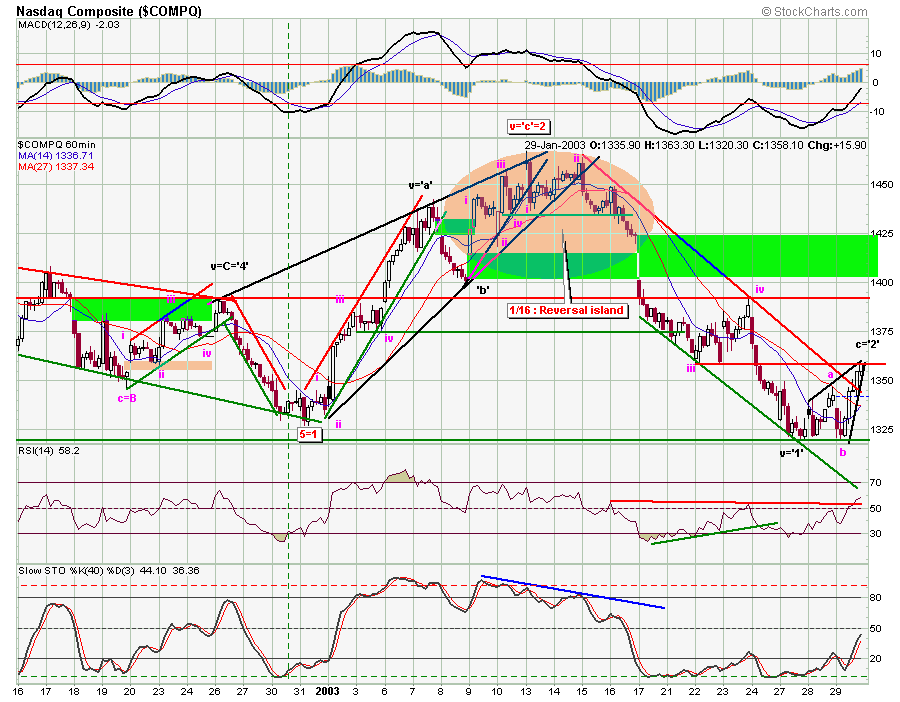Select the 1325 price axis label
The height and width of the screenshot is (702, 900).
tap(882, 429)
